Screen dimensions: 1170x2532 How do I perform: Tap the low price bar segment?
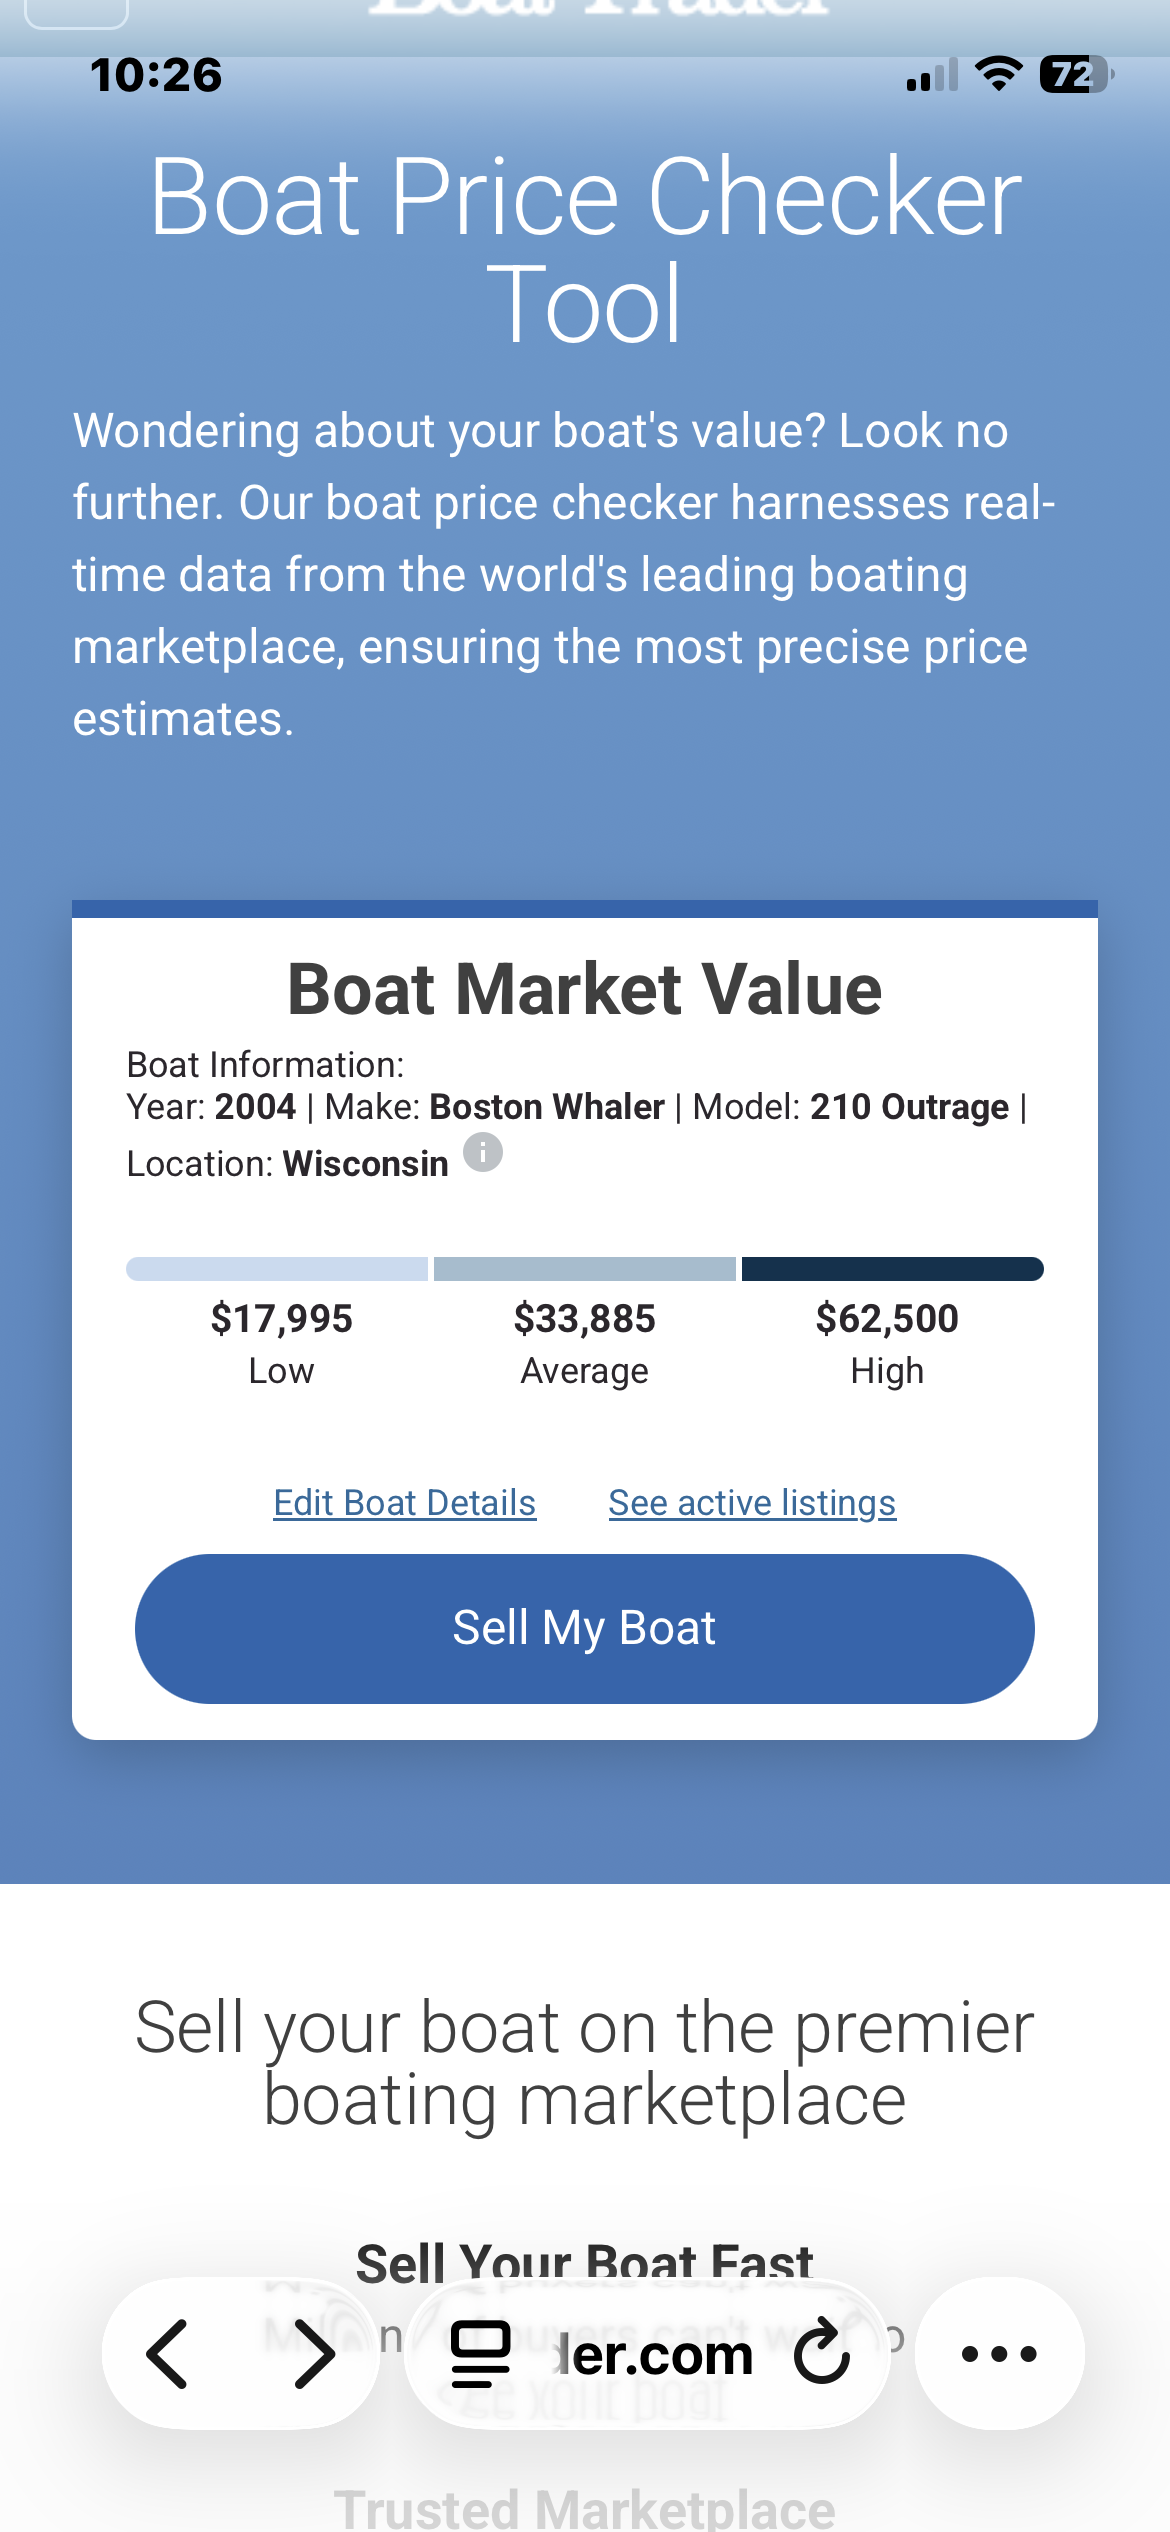[x=277, y=1269]
